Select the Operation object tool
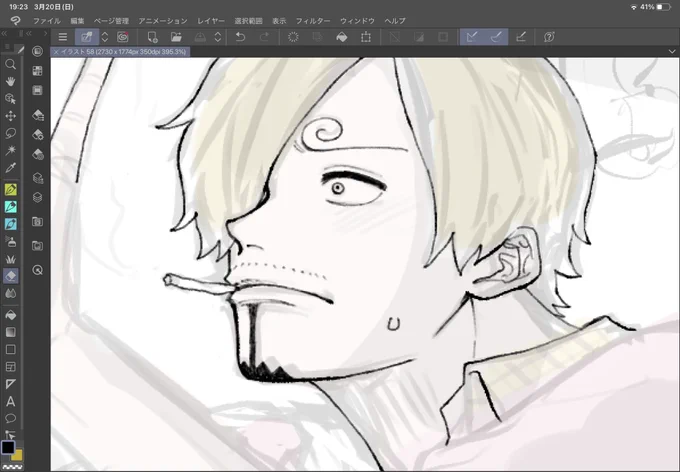 [10, 99]
